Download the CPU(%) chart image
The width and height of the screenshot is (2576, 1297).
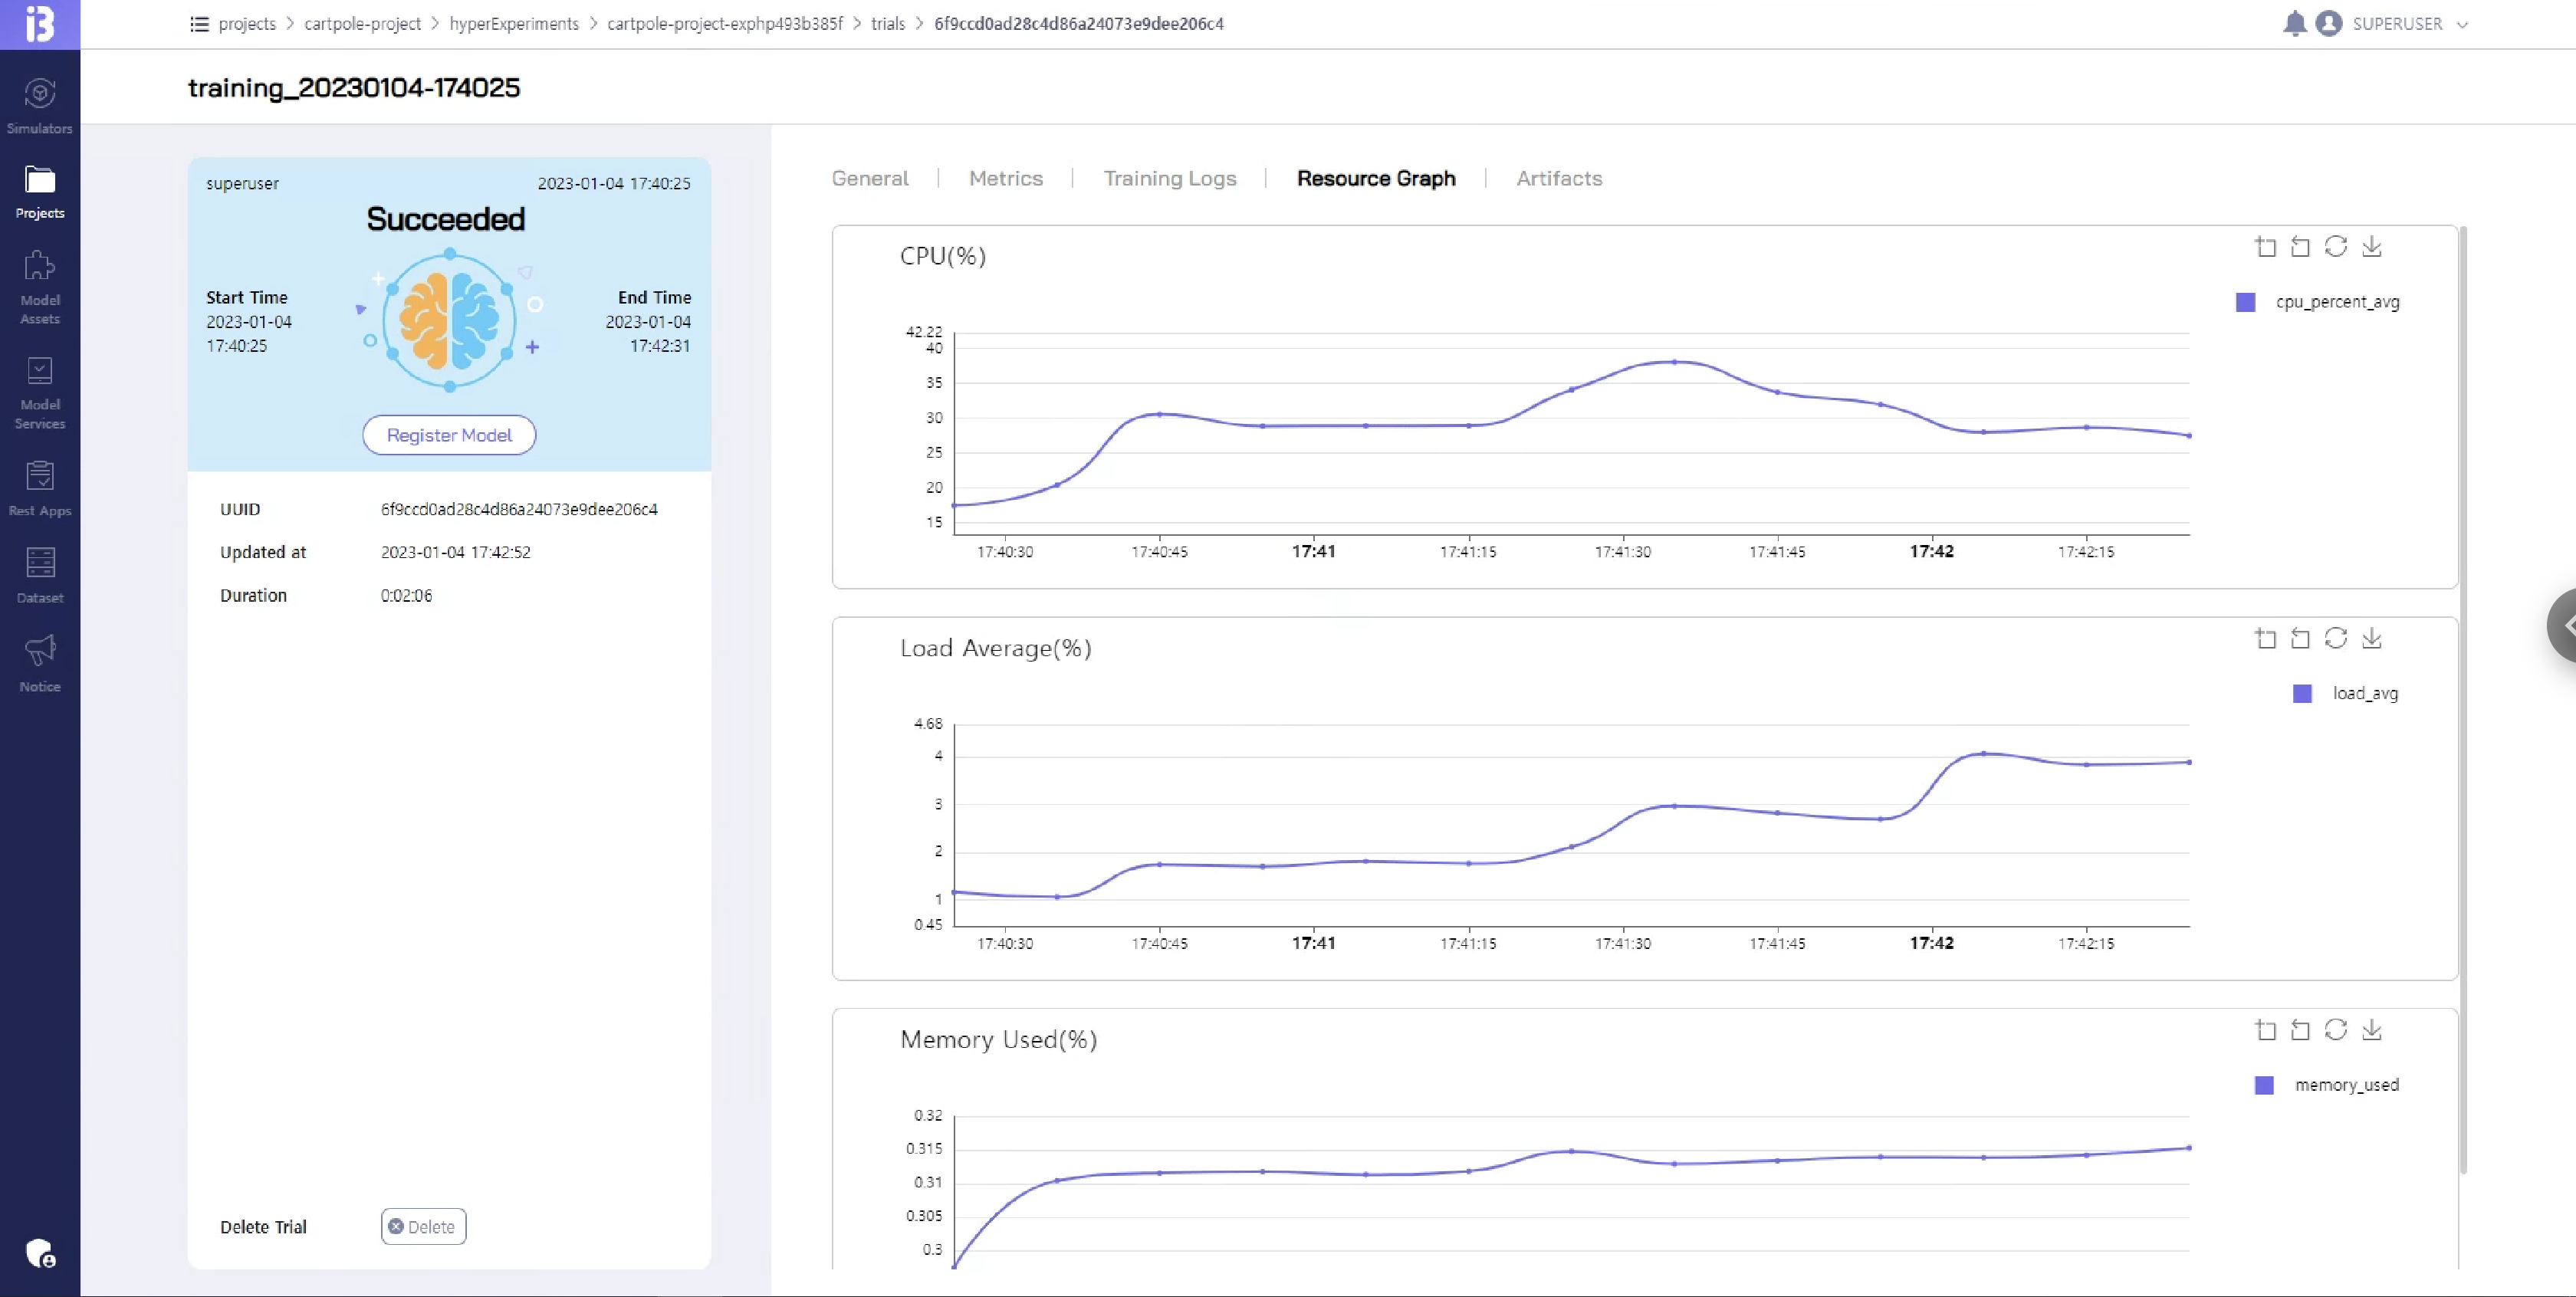point(2372,246)
